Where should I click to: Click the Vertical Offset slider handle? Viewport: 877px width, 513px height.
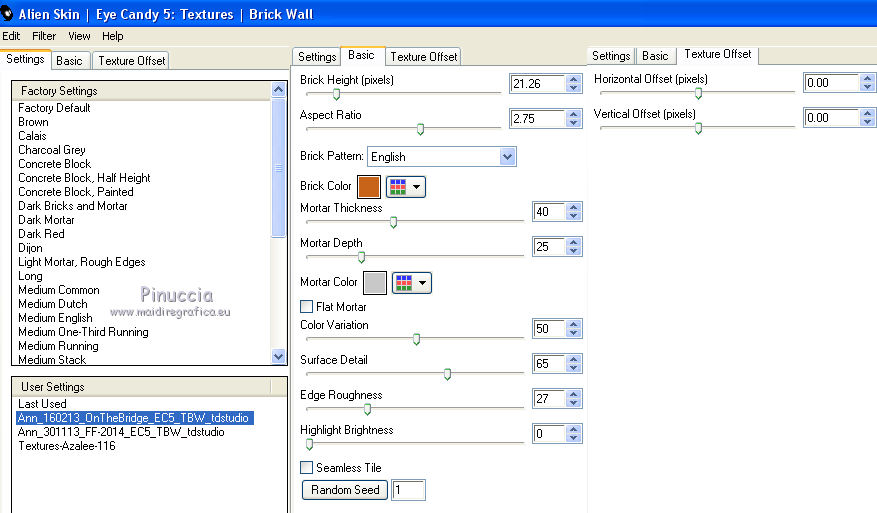pyautogui.click(x=698, y=128)
